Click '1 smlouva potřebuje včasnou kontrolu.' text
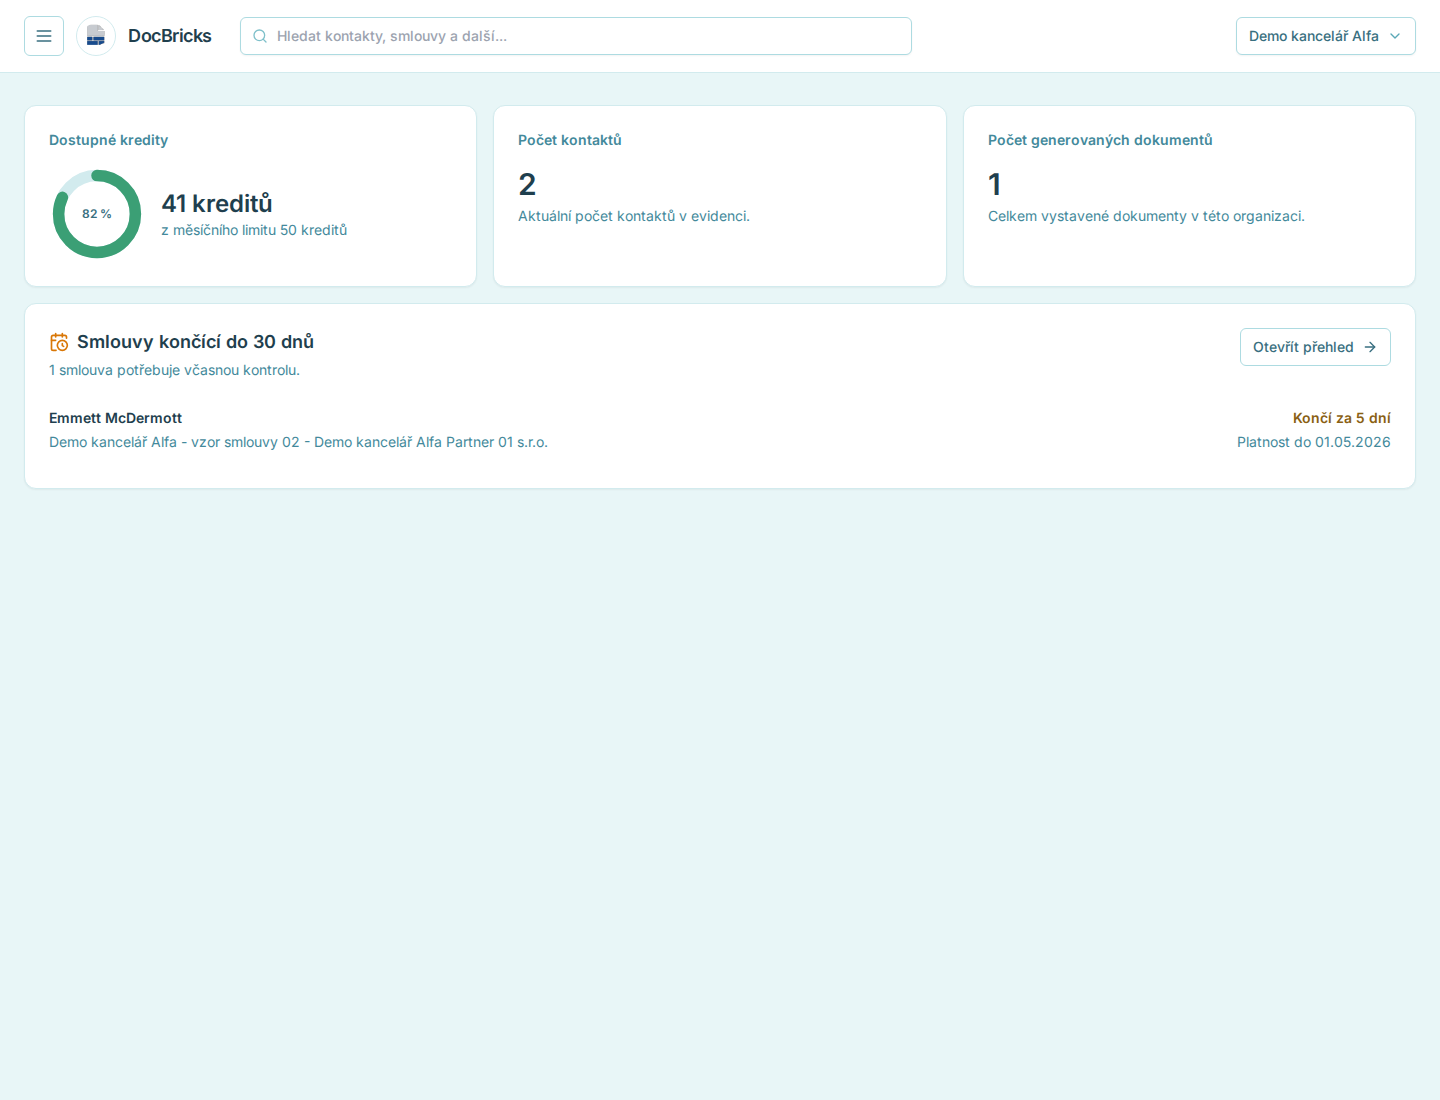Screen dimensions: 1440x1100 tap(174, 370)
